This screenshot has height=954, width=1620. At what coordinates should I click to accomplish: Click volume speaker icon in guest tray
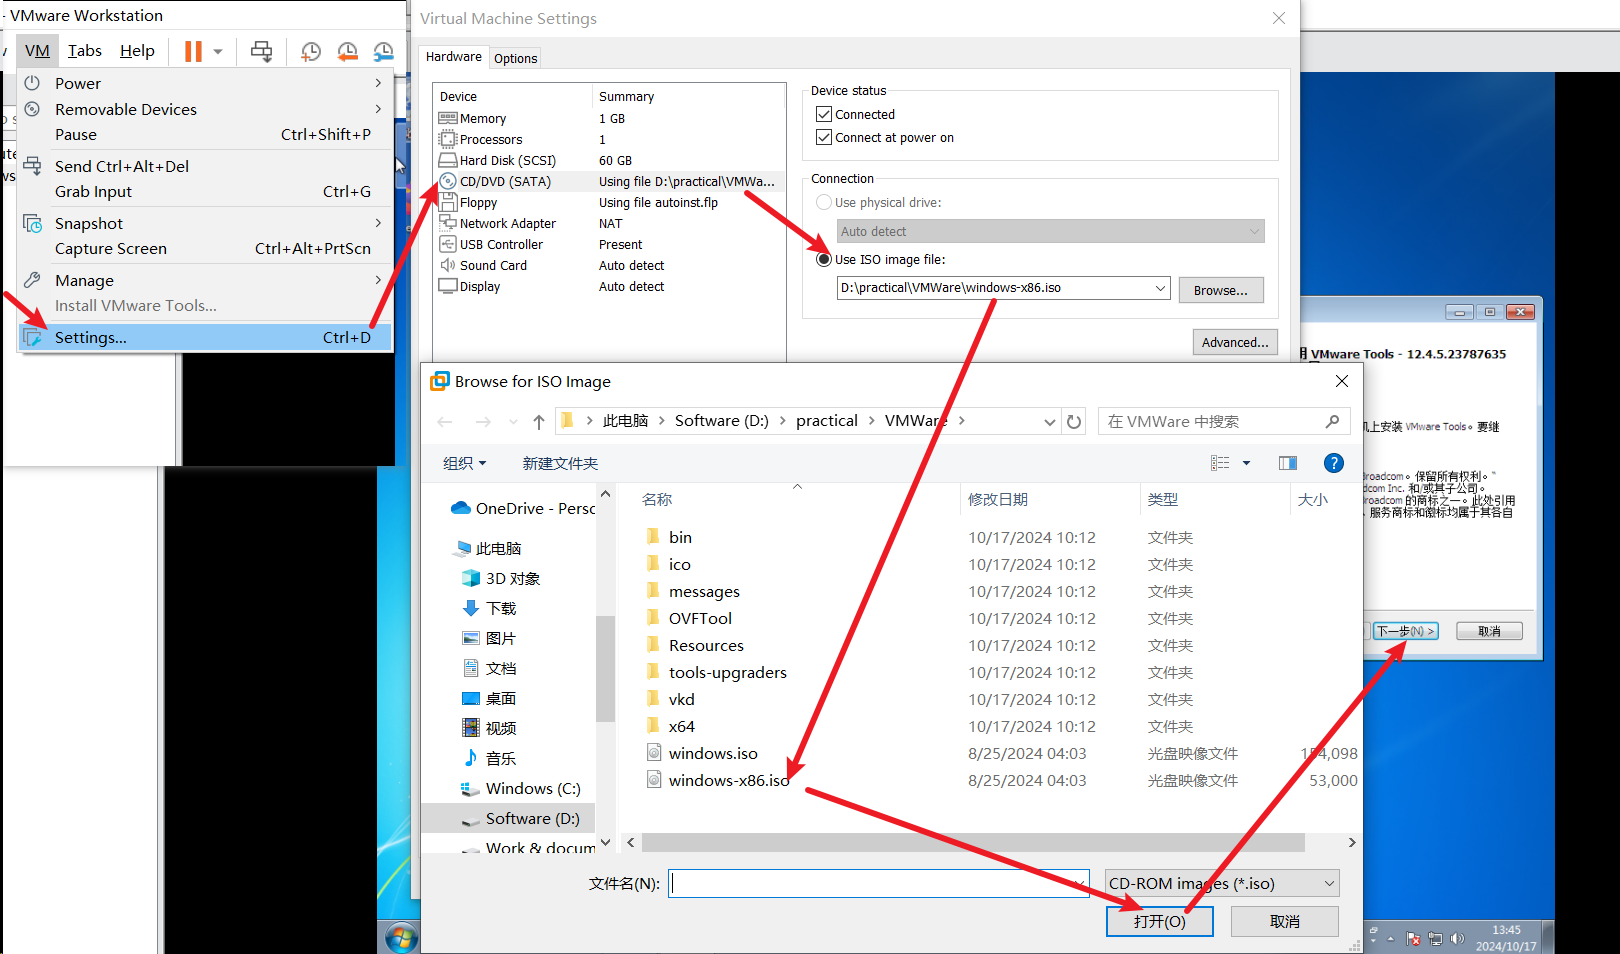pos(1457,939)
